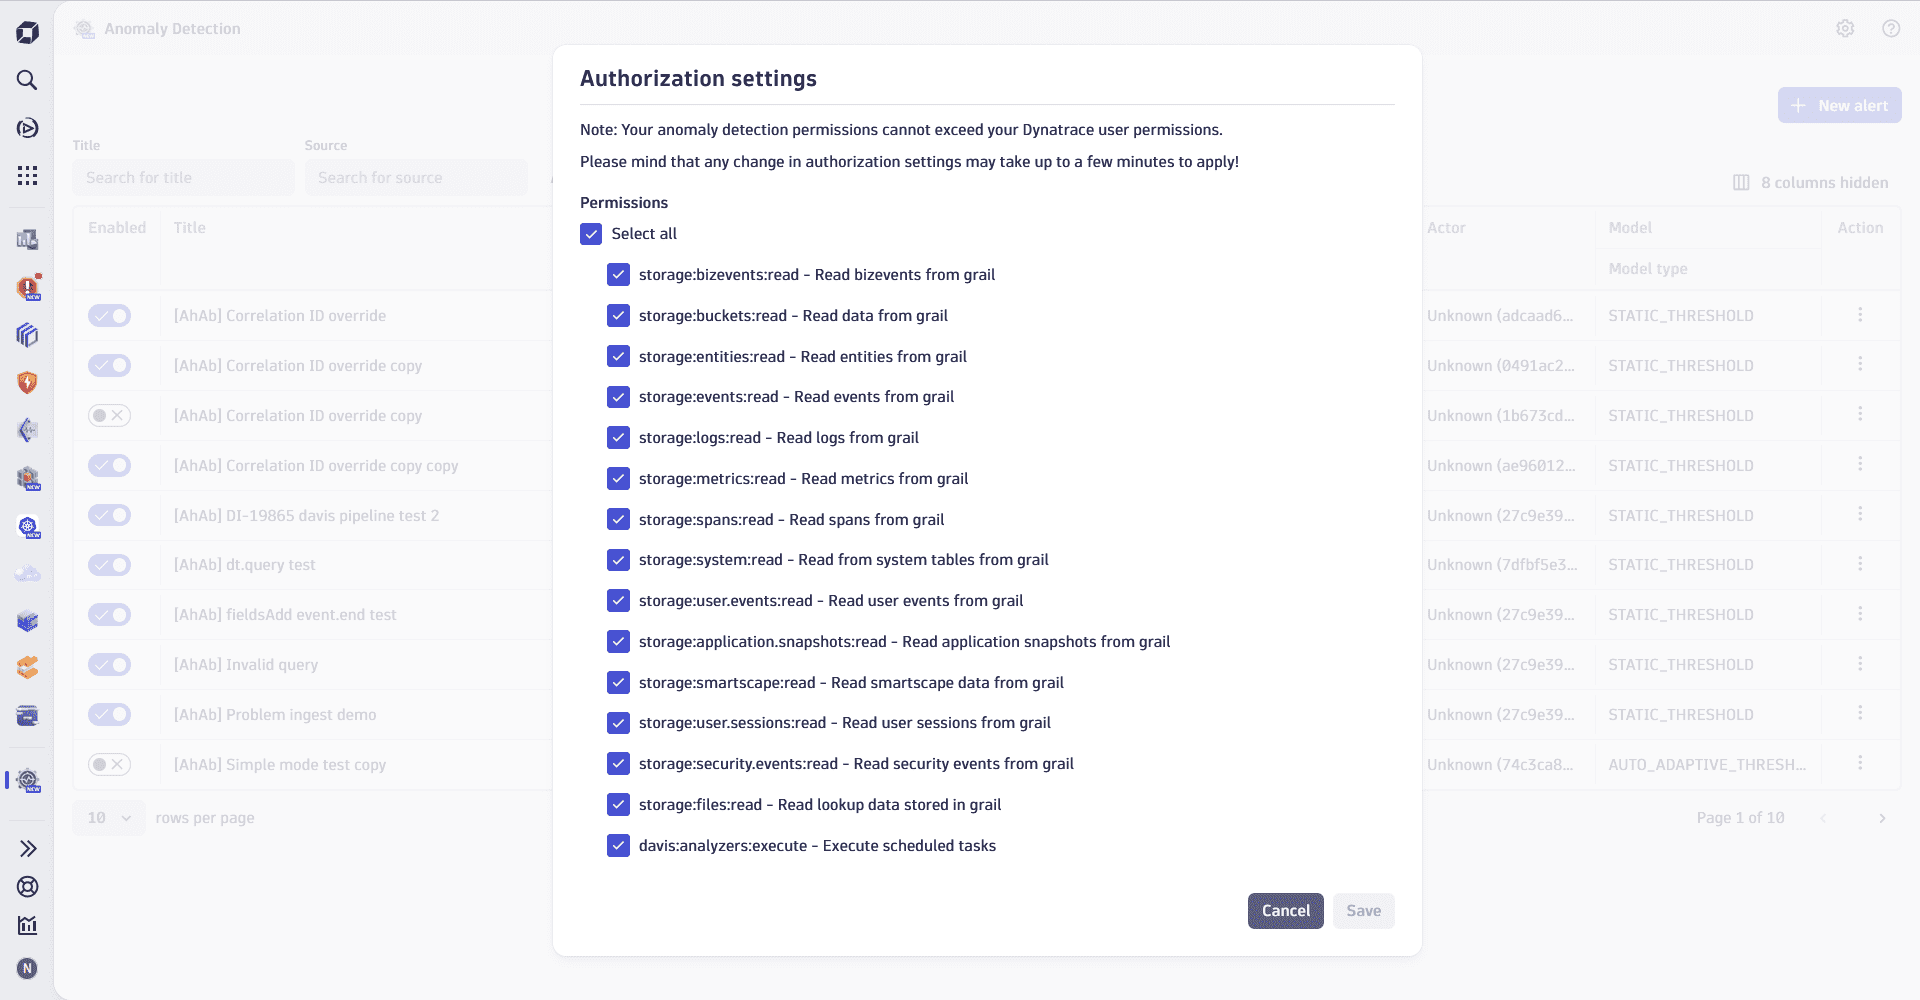Image resolution: width=1920 pixels, height=1000 pixels.
Task: Expand the sidebar with the double chevron
Action: coord(27,848)
